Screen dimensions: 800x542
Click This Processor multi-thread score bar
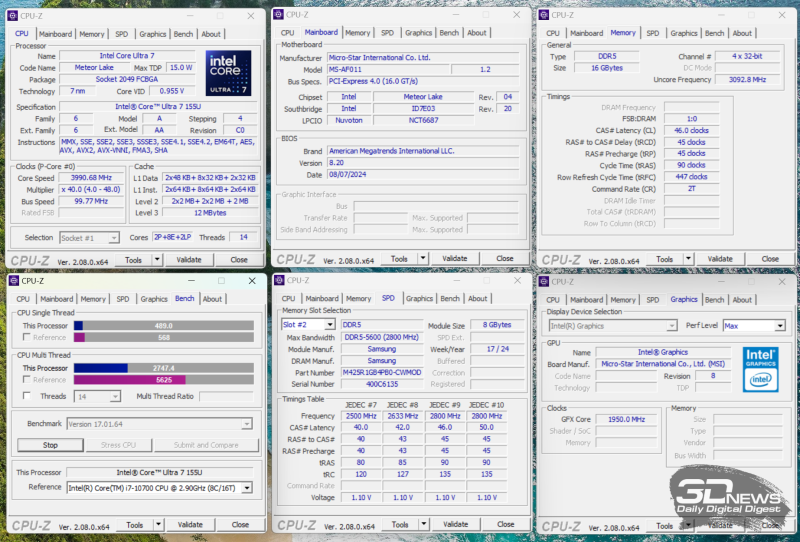pos(163,368)
